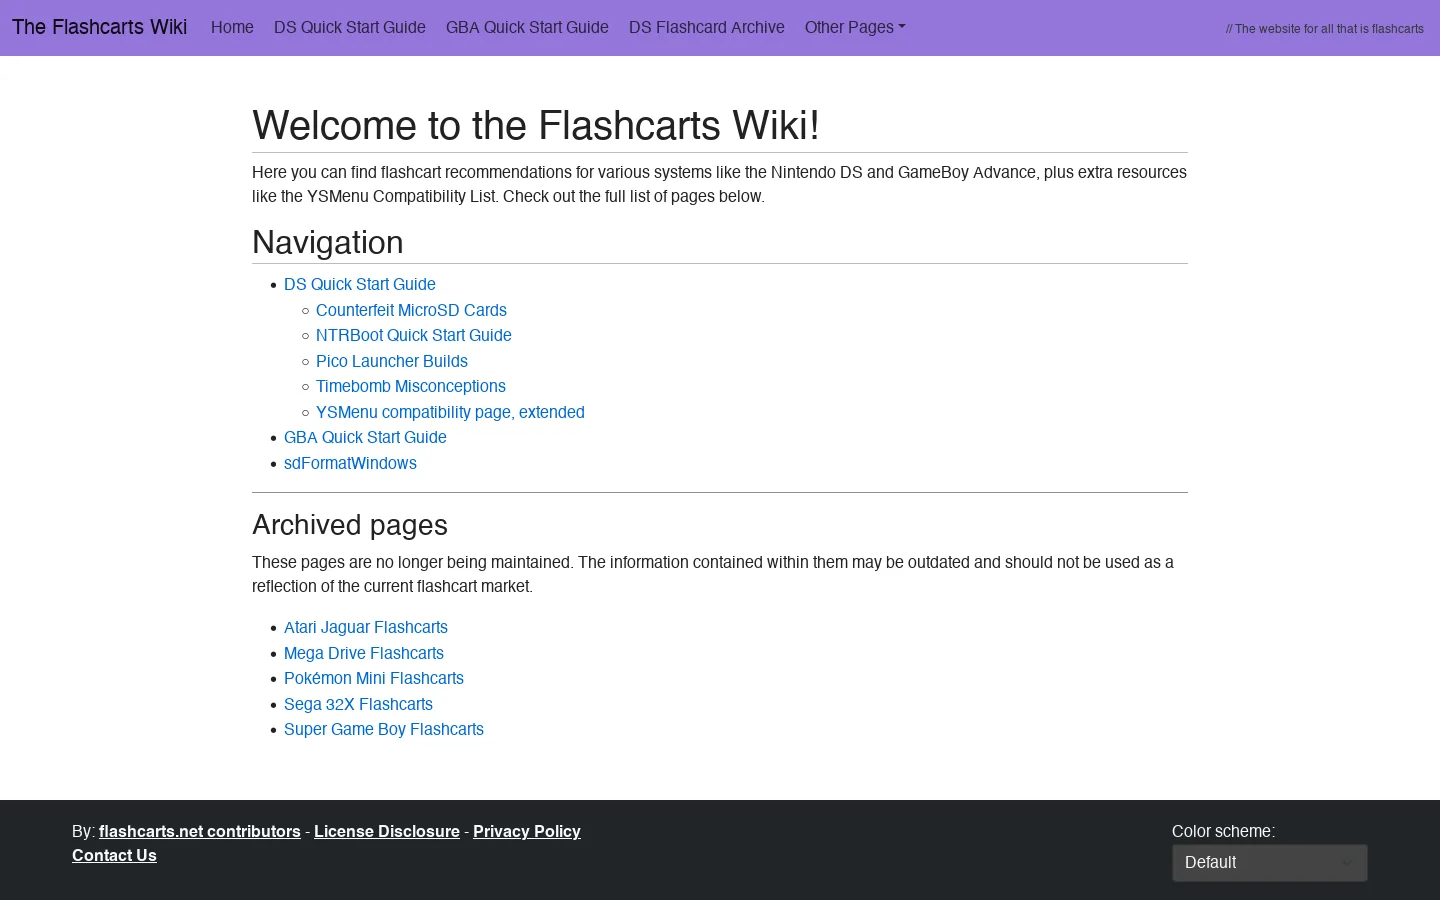Open Contact Us footer link
The width and height of the screenshot is (1440, 900).
tap(114, 855)
